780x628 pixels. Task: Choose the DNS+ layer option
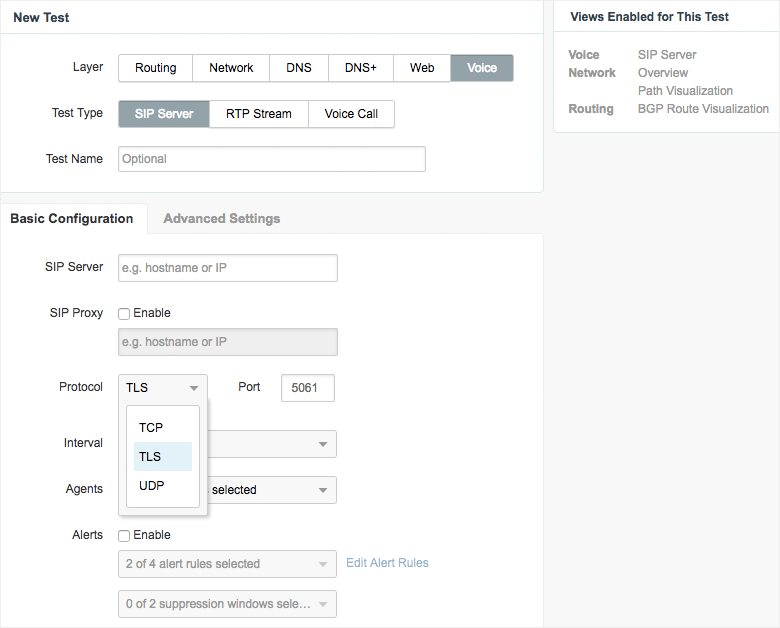click(x=361, y=68)
